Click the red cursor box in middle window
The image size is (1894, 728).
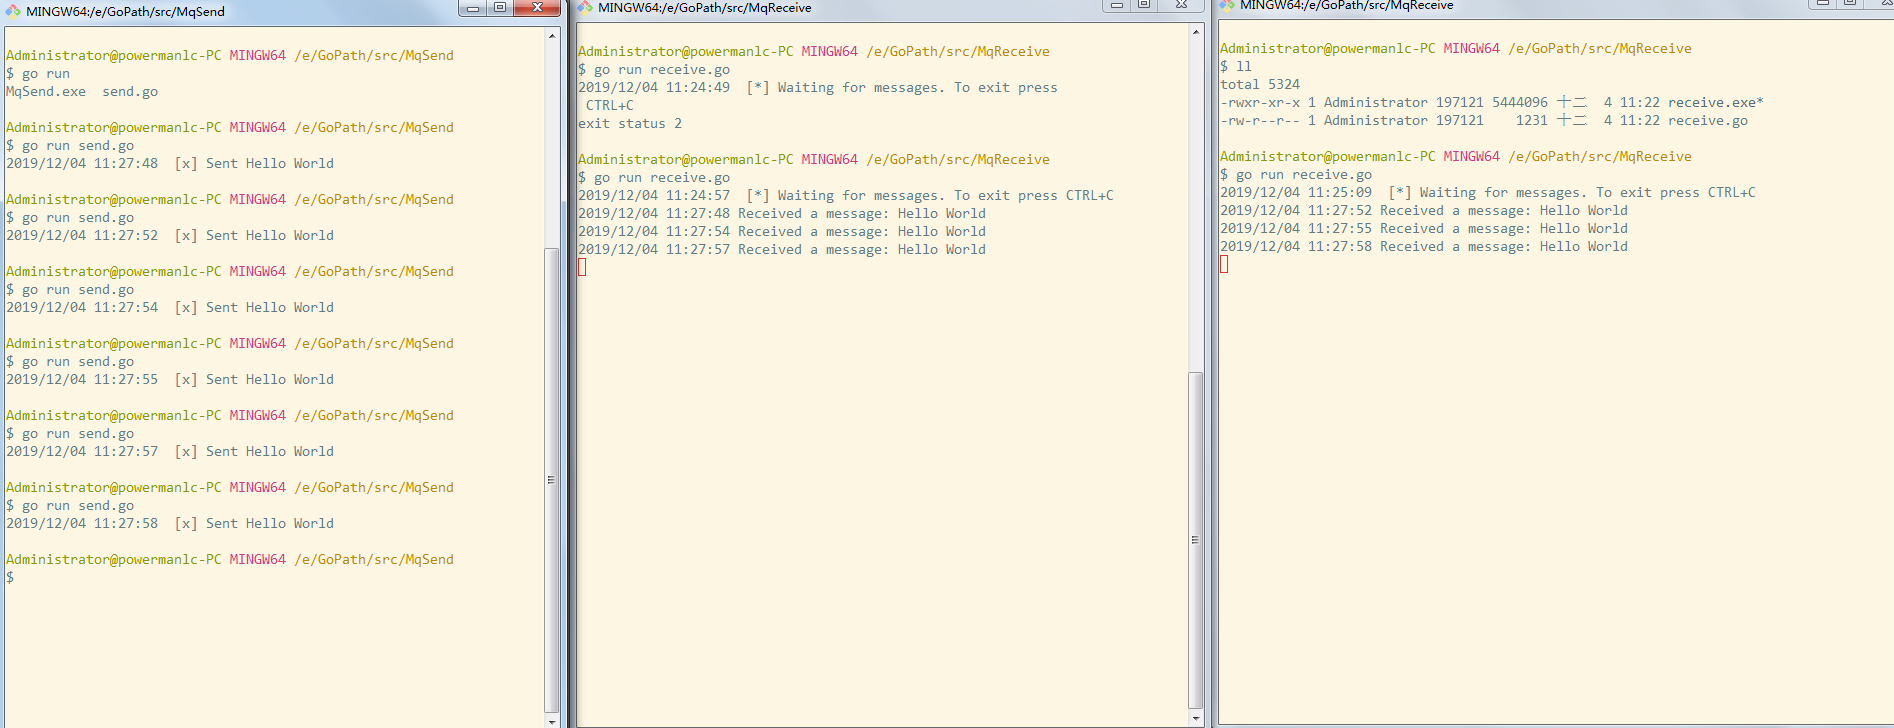[x=582, y=267]
